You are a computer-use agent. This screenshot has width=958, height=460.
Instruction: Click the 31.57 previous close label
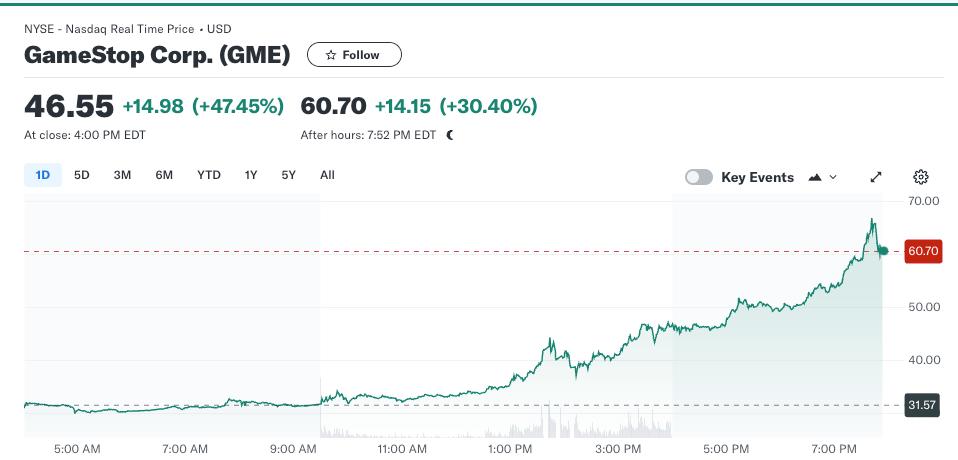pos(922,405)
